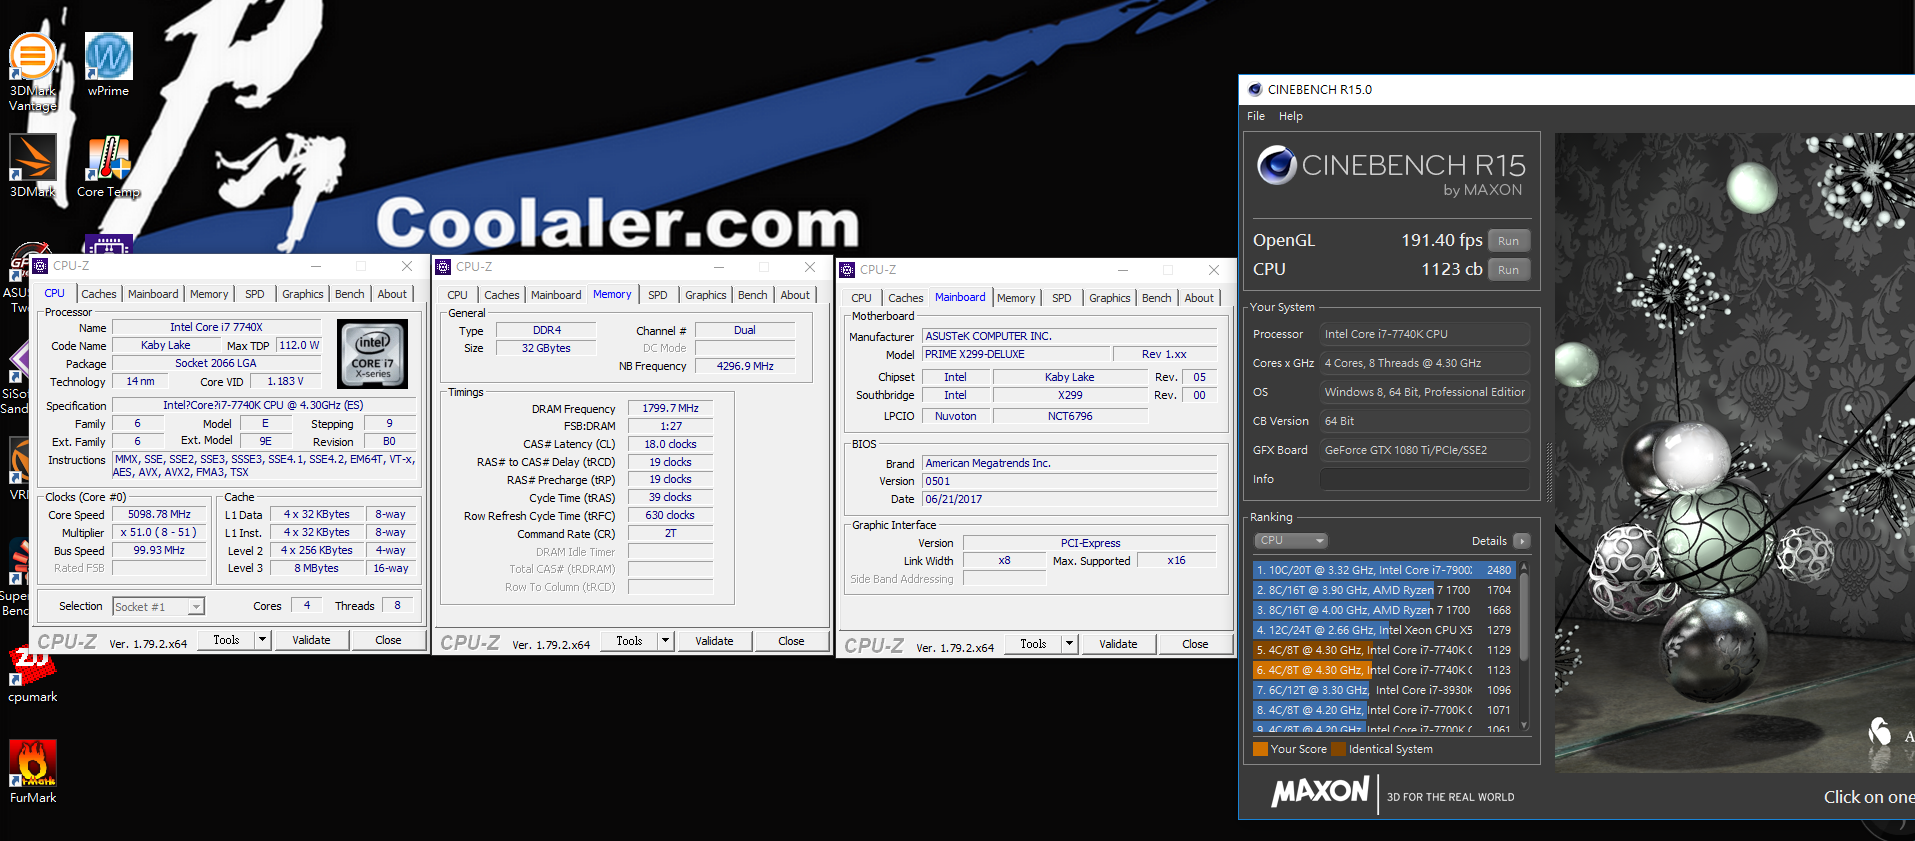Click the CPU-Z icon in the Memory window title bar

coord(443,267)
